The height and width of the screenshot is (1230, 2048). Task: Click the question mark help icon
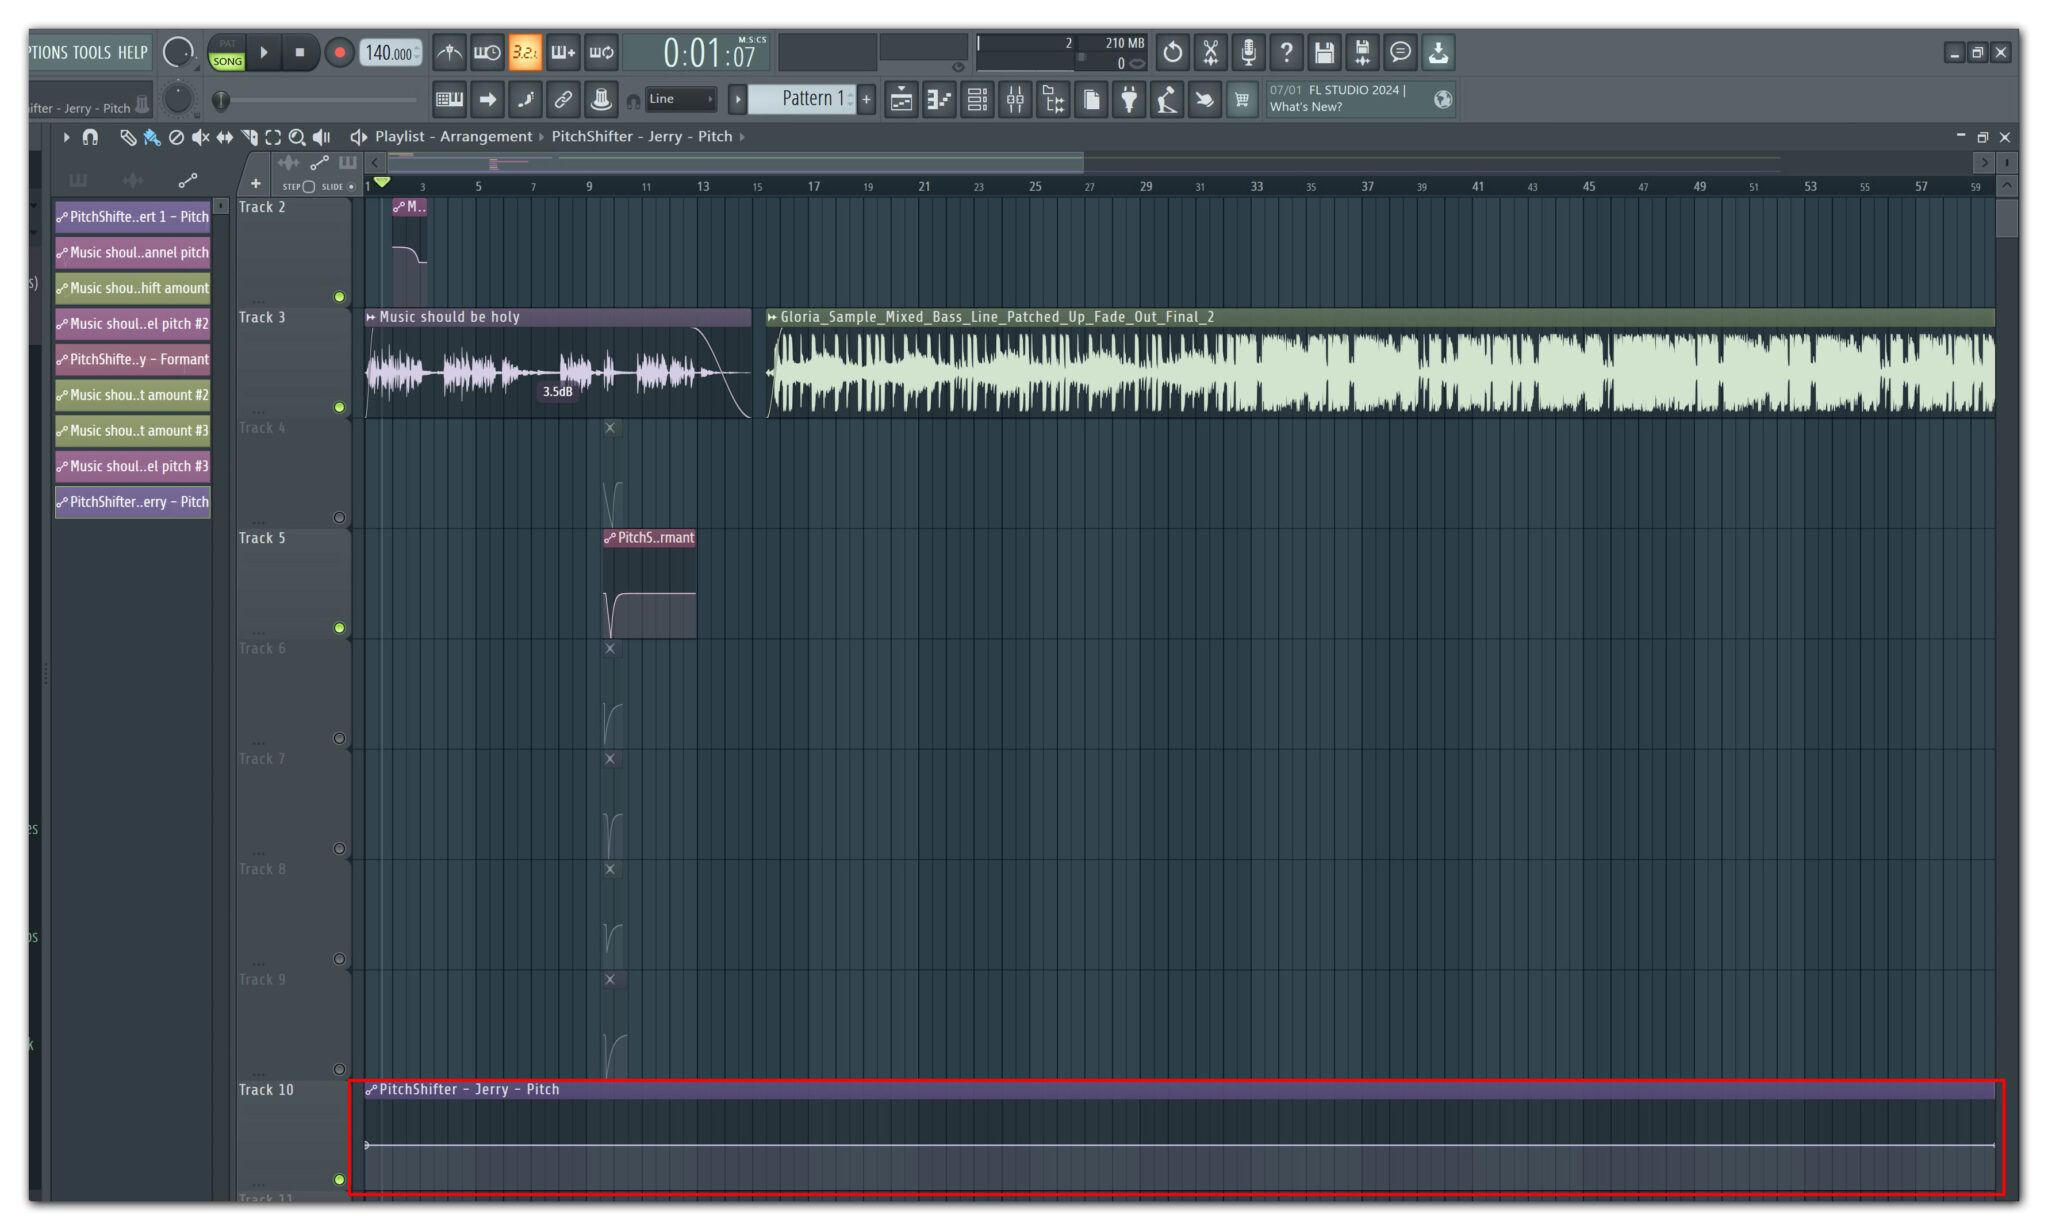click(x=1287, y=52)
